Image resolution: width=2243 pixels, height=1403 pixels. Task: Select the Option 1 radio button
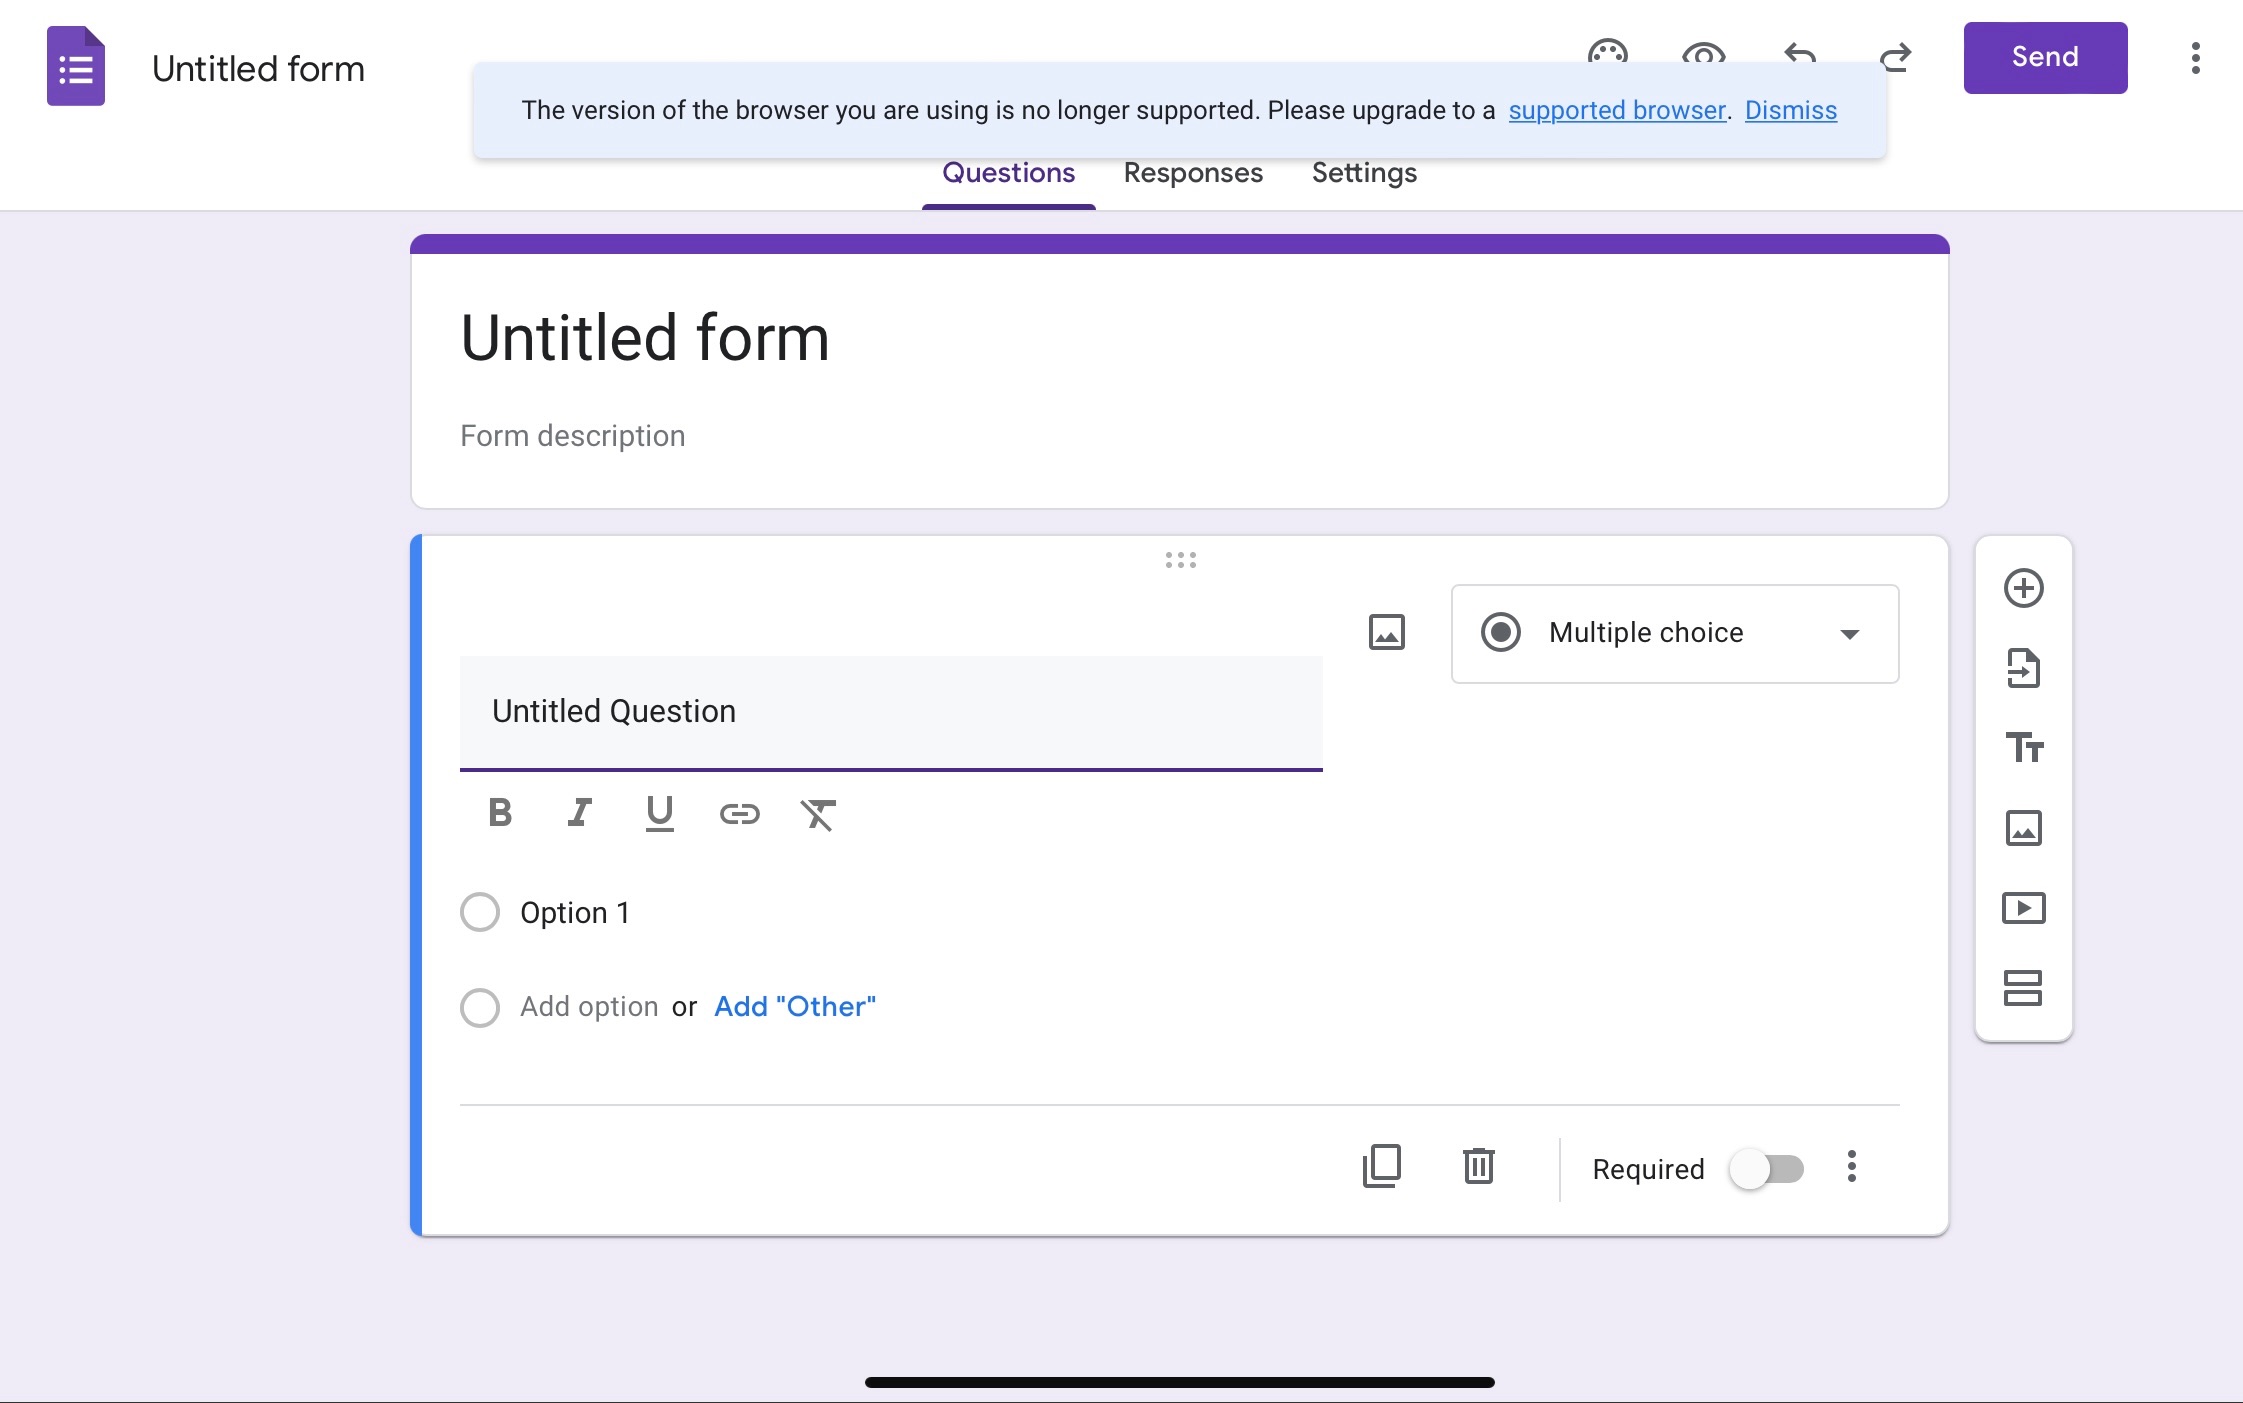point(480,912)
